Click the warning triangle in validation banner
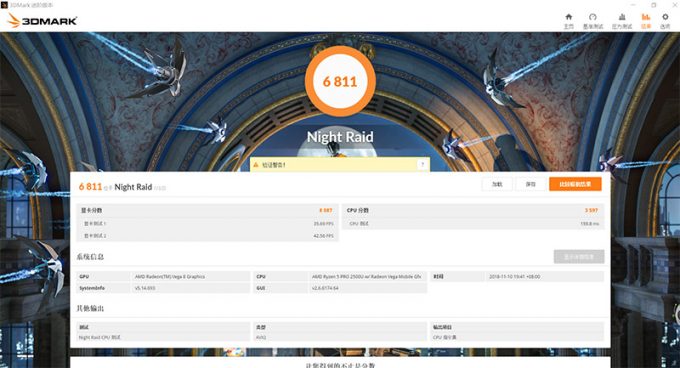Viewport: 680px width, 368px height. pyautogui.click(x=256, y=165)
